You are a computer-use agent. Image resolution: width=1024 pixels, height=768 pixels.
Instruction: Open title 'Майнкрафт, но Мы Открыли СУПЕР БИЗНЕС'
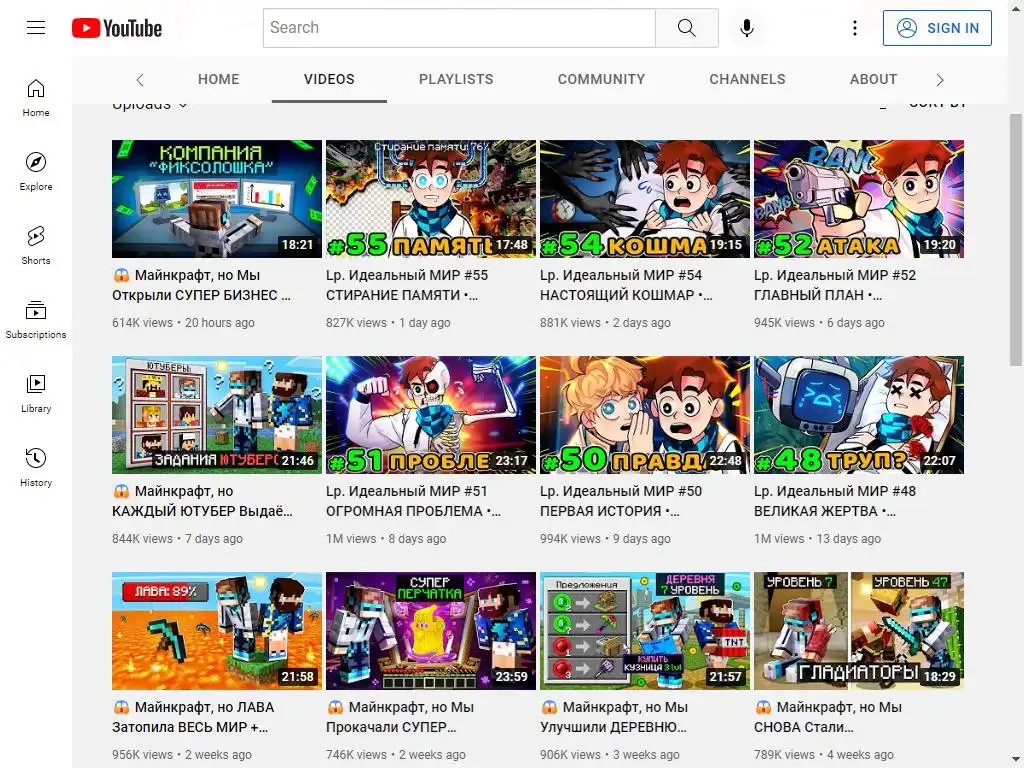pos(202,285)
